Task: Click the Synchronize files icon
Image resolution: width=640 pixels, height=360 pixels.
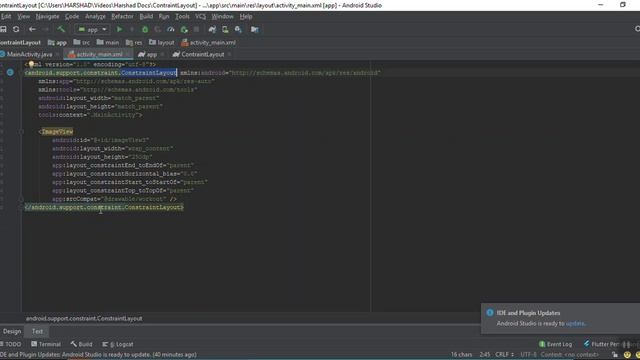Action: pos(16,29)
